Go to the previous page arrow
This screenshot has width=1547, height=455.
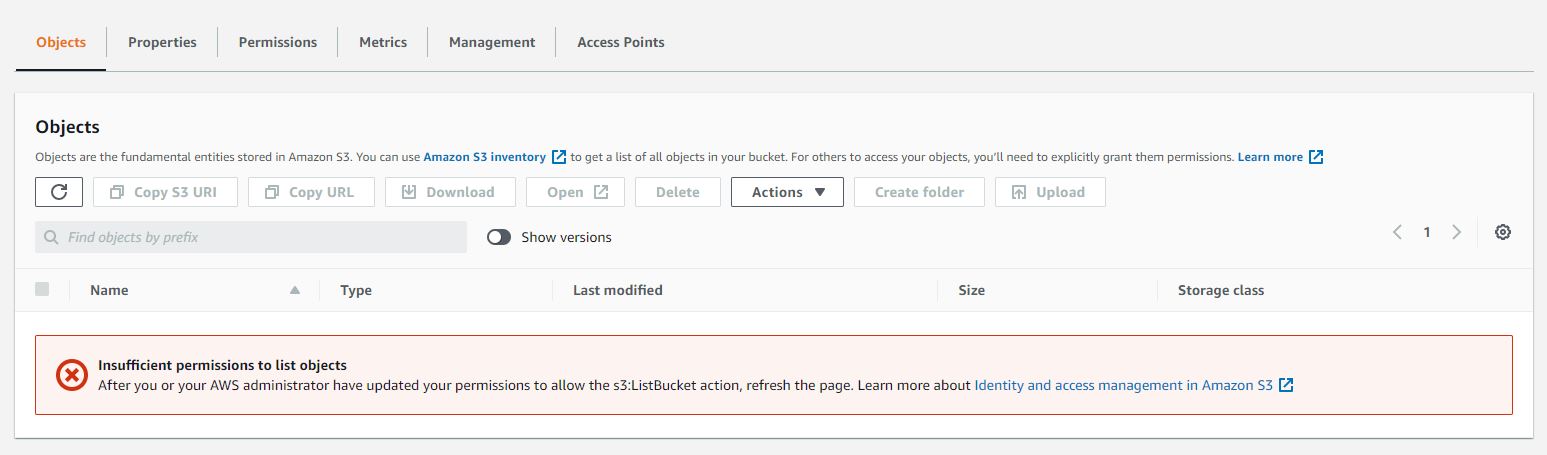1397,232
